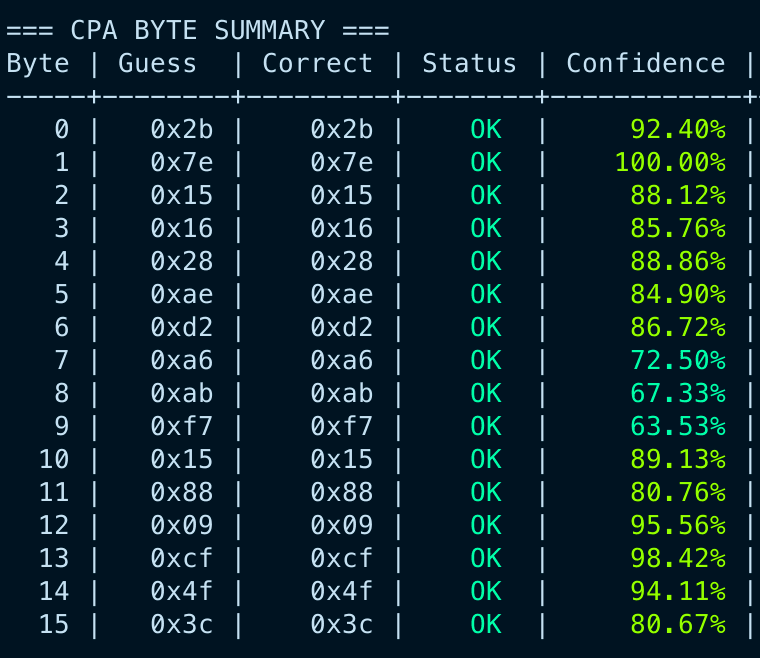The image size is (760, 658).
Task: Click OK status in byte 2 row
Action: point(486,195)
